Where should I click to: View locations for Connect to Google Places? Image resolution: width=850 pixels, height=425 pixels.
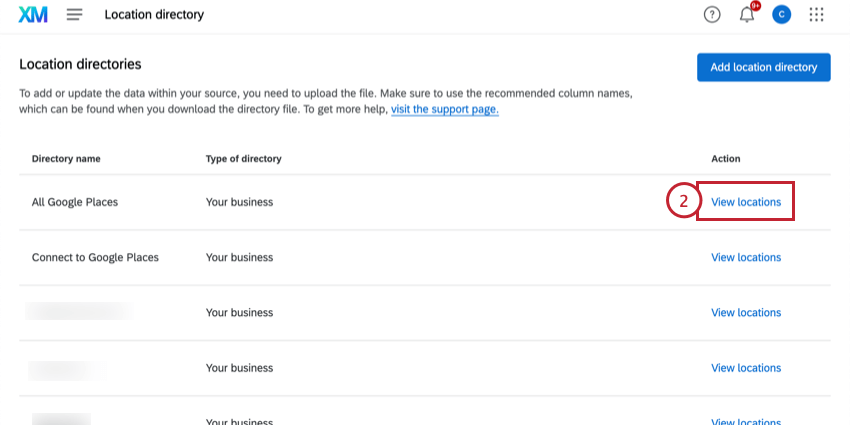click(x=746, y=257)
